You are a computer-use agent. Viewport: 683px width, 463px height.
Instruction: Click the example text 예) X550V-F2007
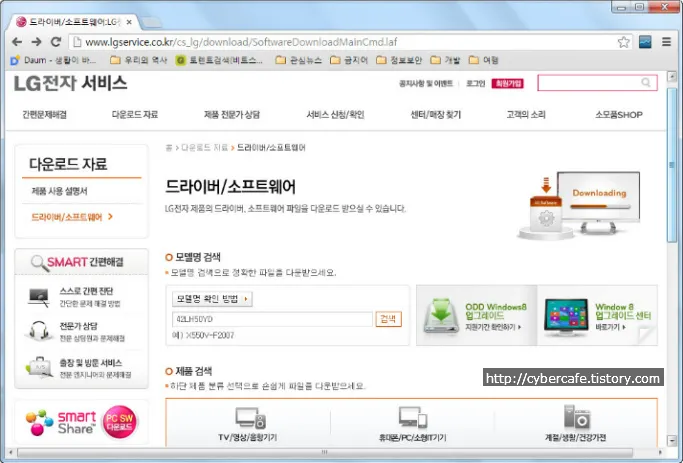click(203, 335)
